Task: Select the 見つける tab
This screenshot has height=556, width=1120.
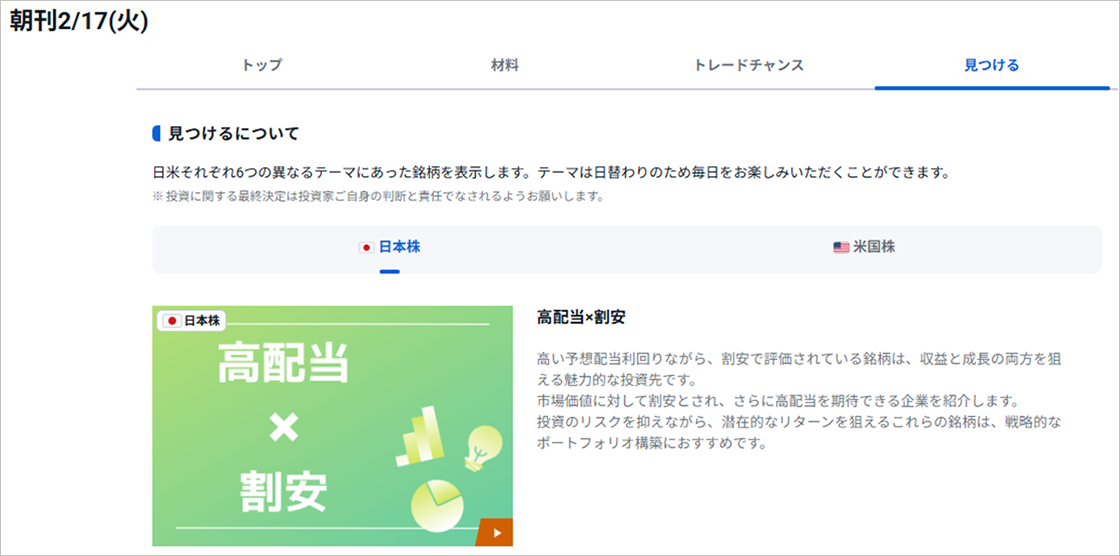Action: pos(991,65)
